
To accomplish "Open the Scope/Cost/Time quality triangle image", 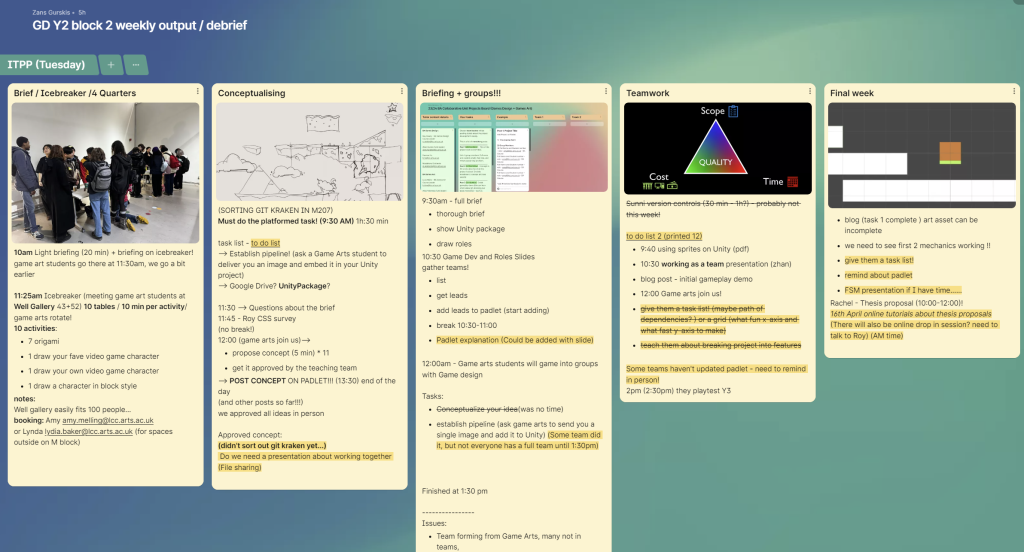I will (x=715, y=148).
